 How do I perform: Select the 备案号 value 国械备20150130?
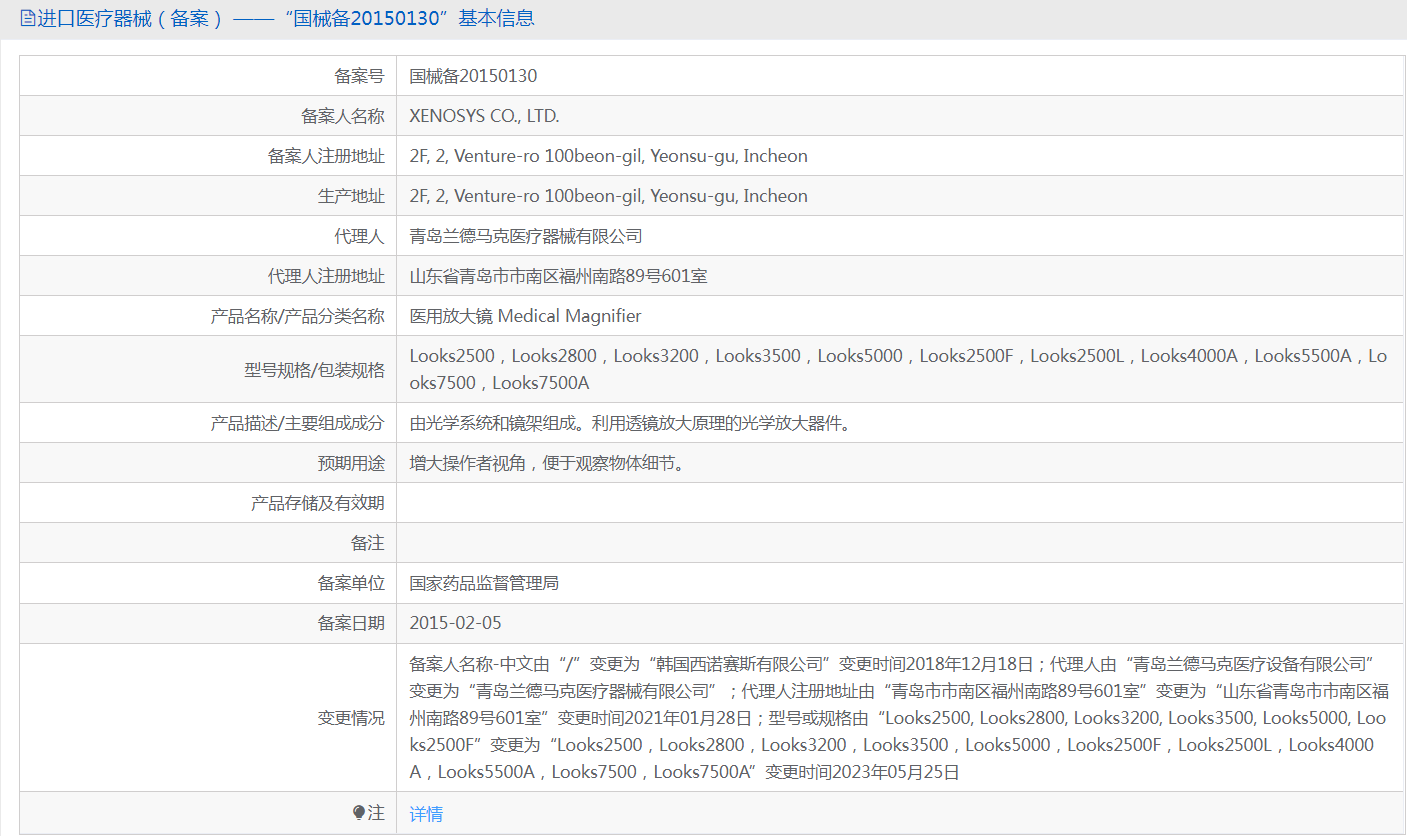point(473,76)
